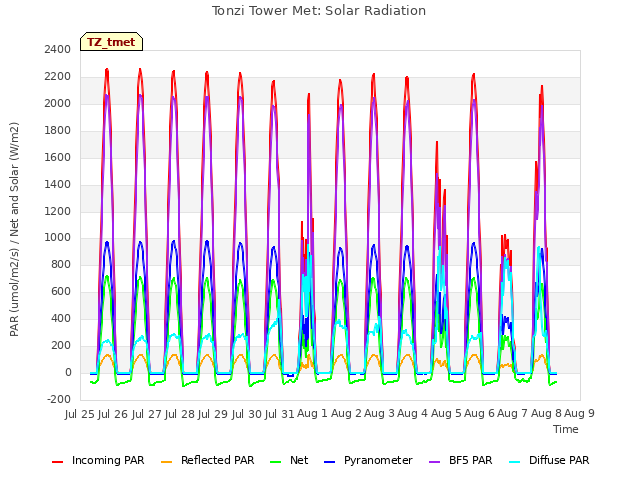Select the Net legend label
Viewport: 640px width, 480px height.
299,460
